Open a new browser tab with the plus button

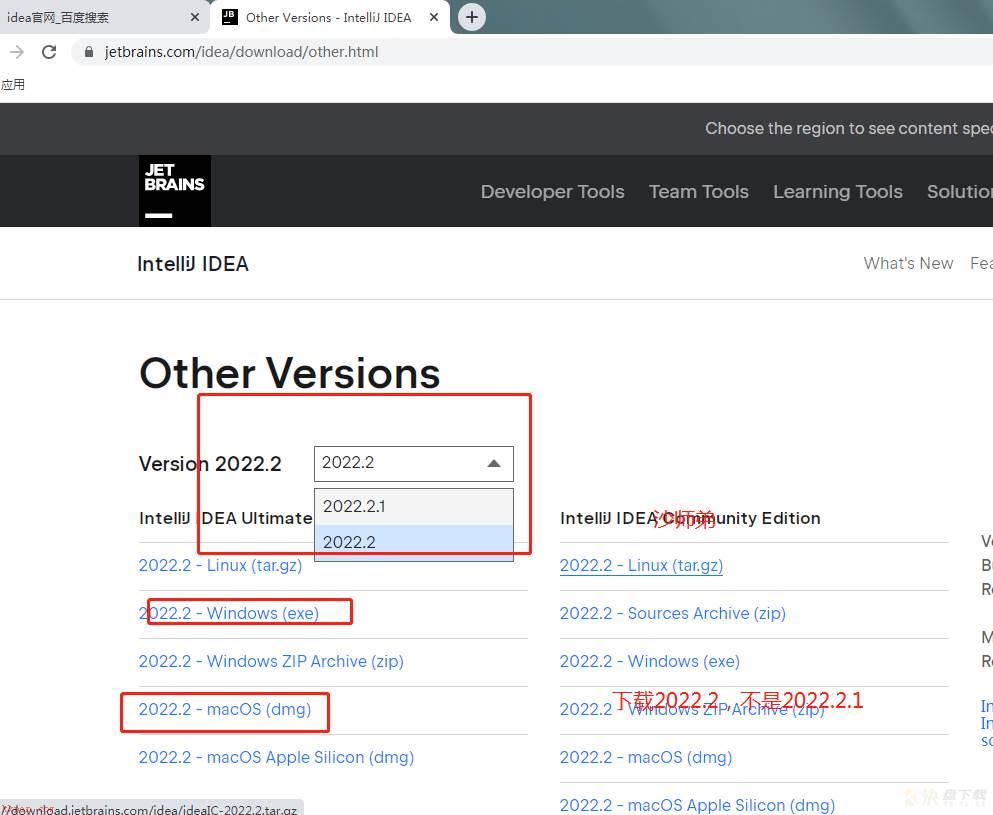(472, 17)
